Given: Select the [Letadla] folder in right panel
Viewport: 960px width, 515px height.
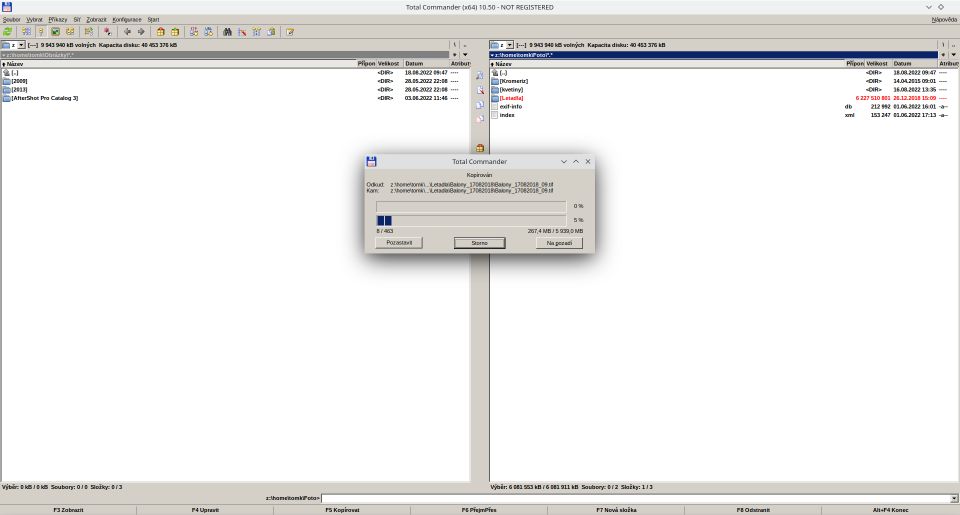Looking at the screenshot, I should click(x=511, y=98).
